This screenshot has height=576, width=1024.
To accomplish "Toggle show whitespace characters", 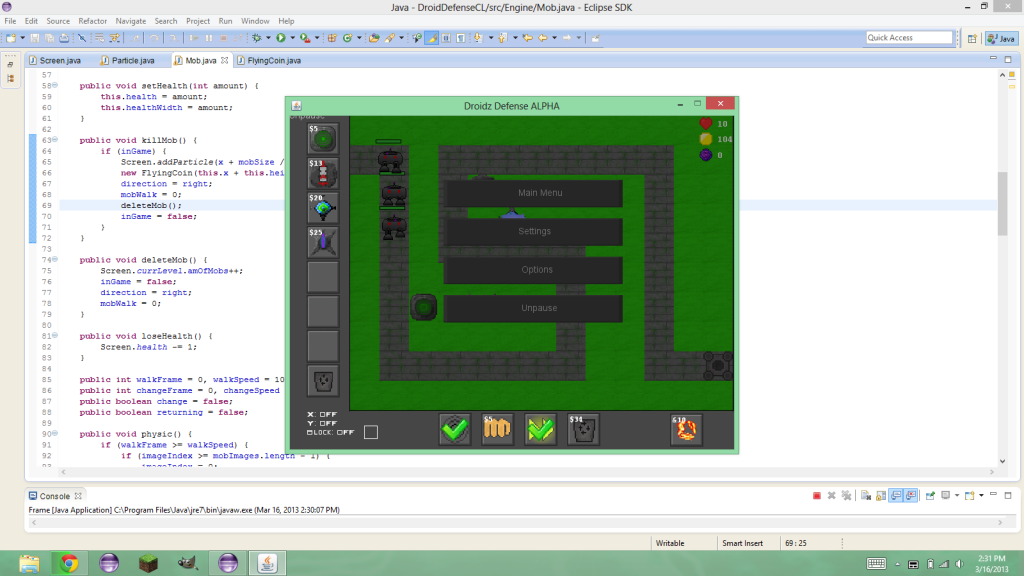I will 461,38.
